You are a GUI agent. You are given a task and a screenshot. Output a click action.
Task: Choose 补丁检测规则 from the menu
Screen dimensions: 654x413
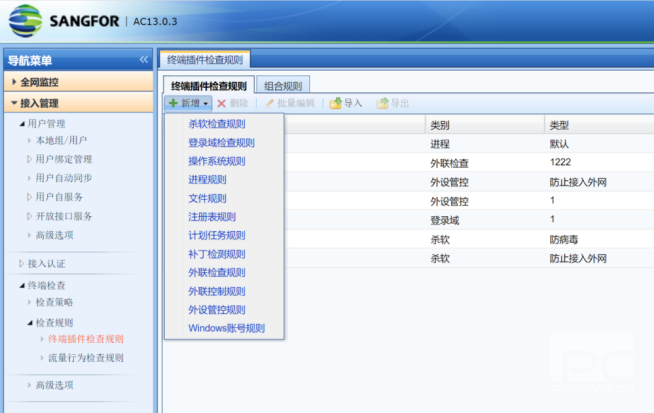tap(216, 254)
